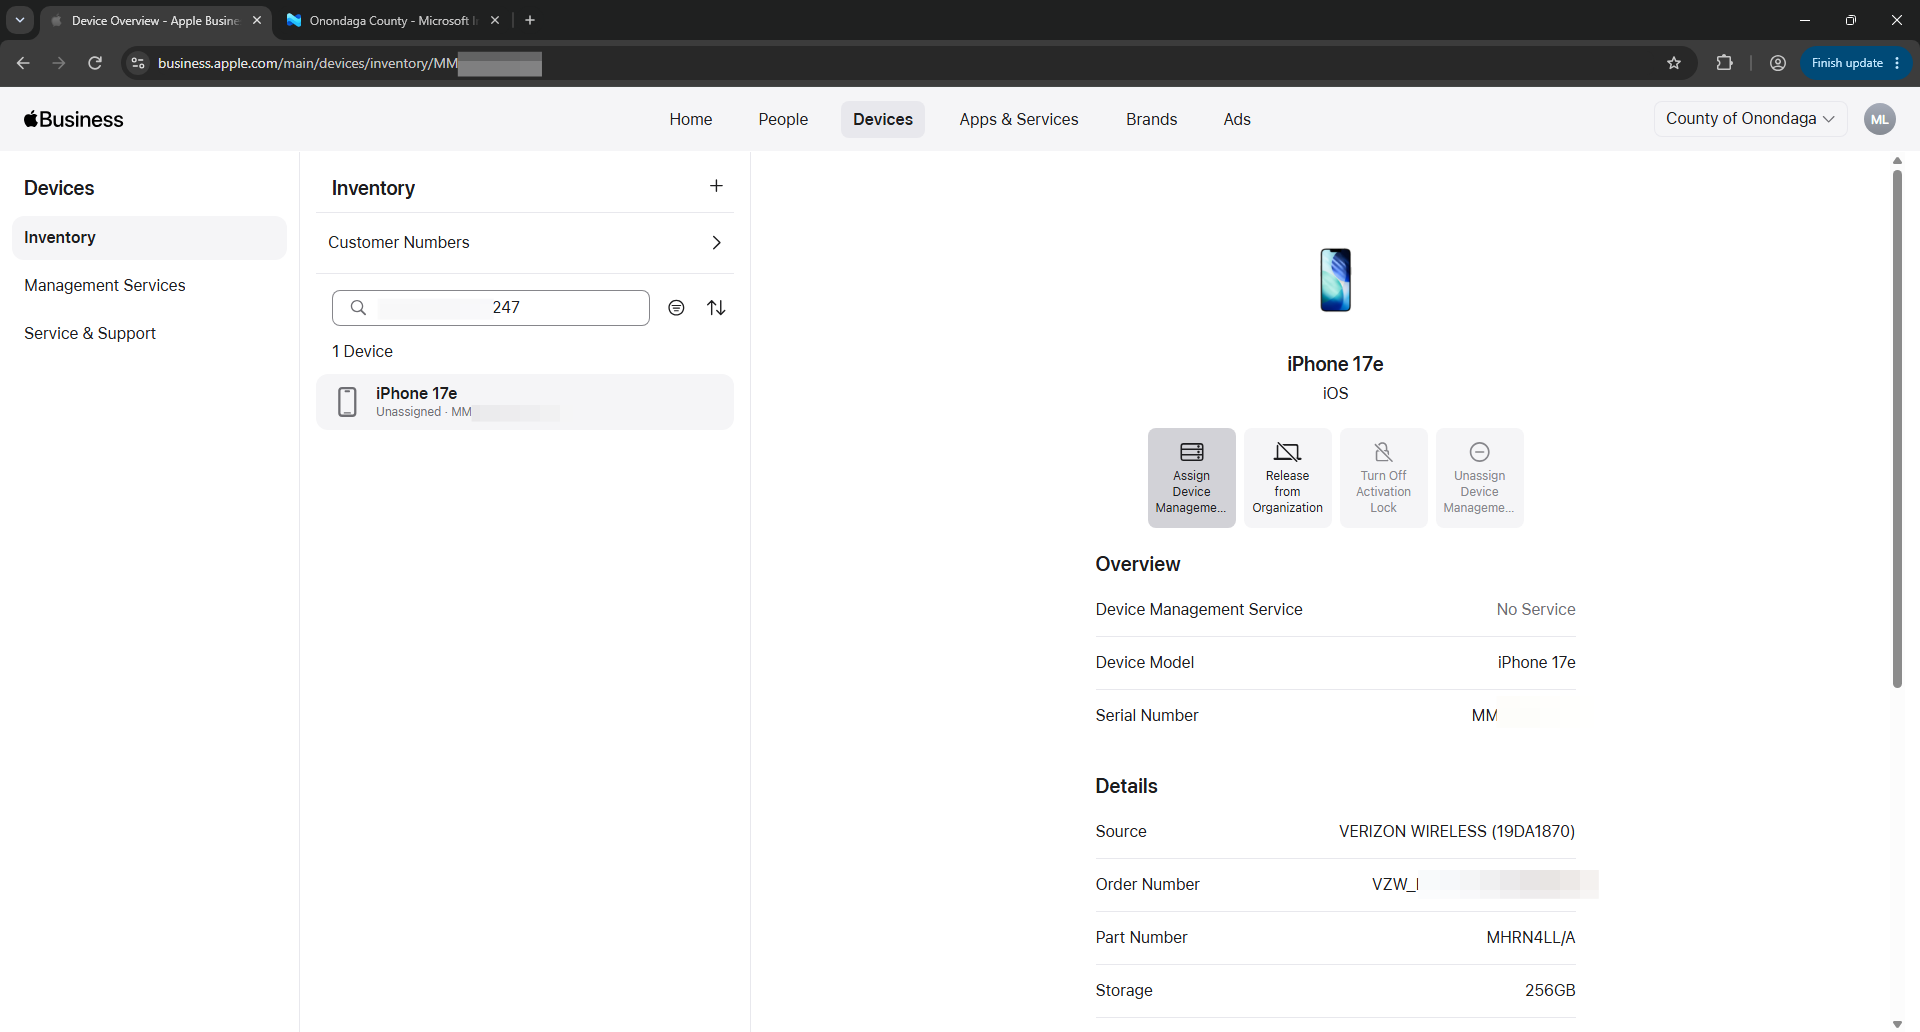Click 'iOS' text under device name

[x=1335, y=394]
